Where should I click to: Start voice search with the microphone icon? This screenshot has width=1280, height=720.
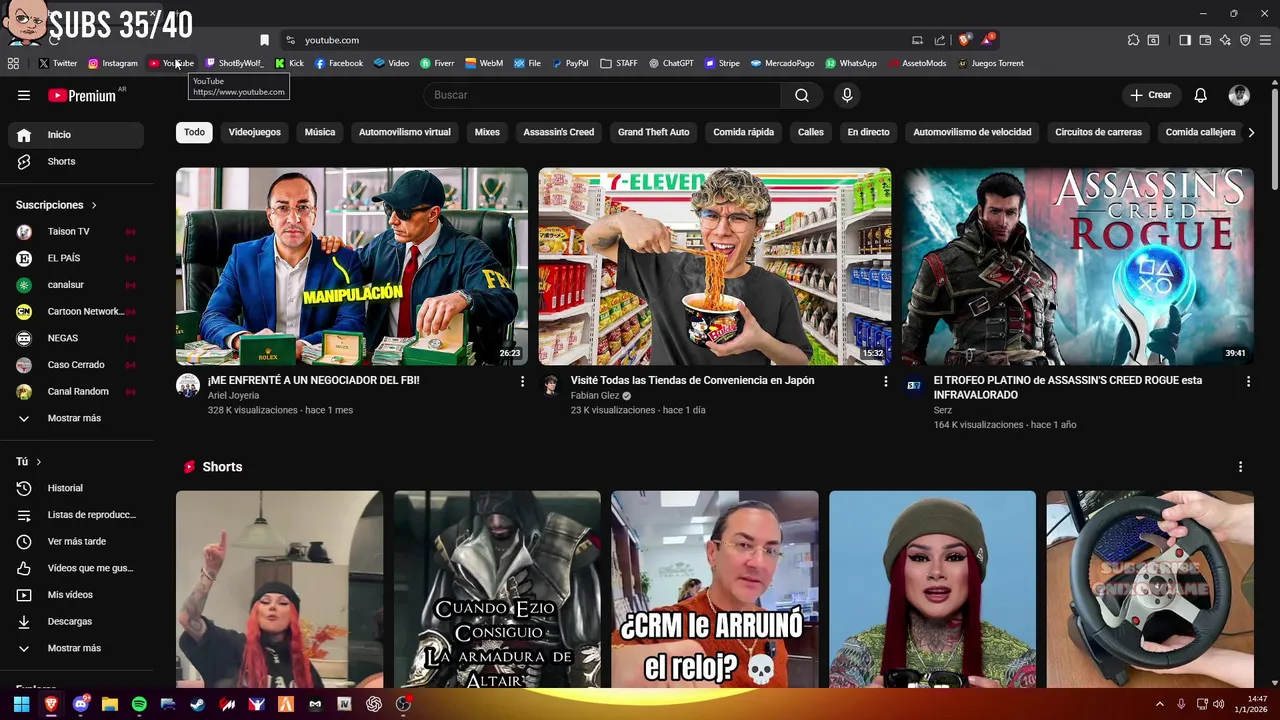pyautogui.click(x=847, y=95)
